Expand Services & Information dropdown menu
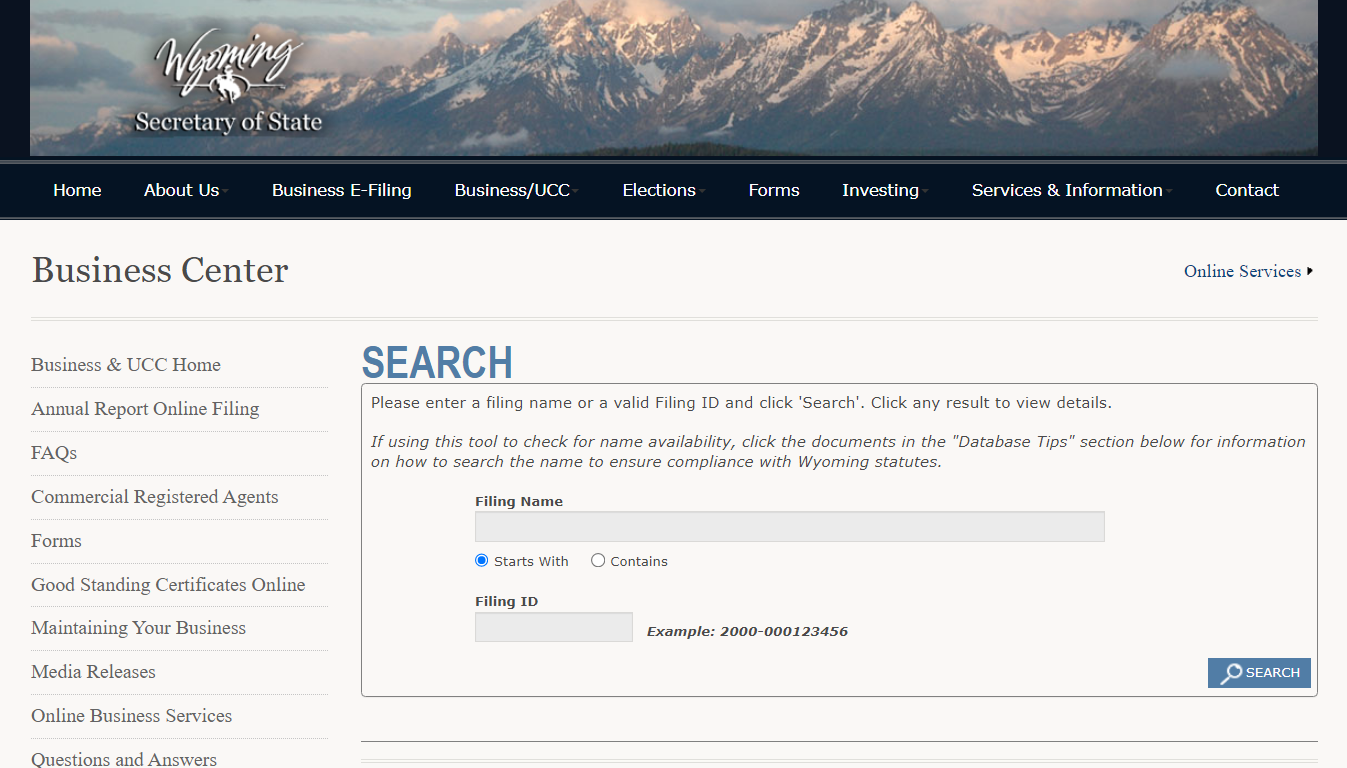Image resolution: width=1347 pixels, height=768 pixels. [x=1071, y=190]
